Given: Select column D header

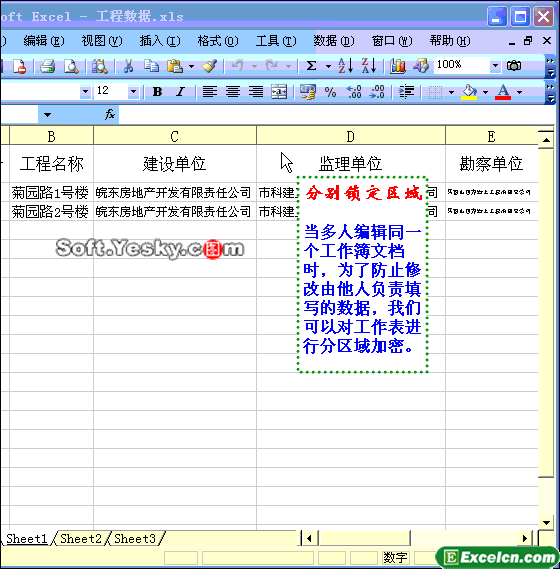Looking at the screenshot, I should tap(351, 136).
